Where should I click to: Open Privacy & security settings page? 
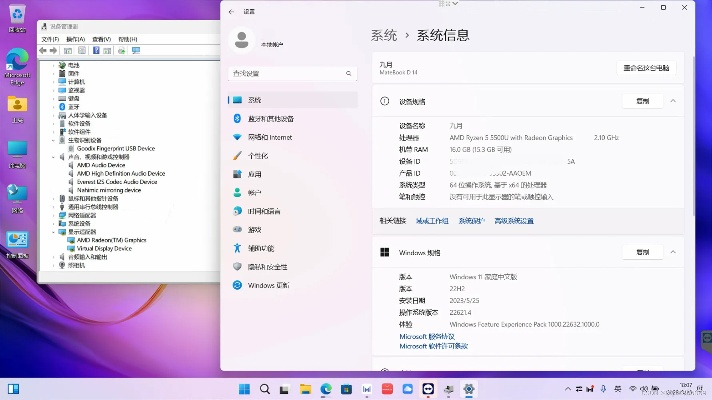click(x=267, y=267)
